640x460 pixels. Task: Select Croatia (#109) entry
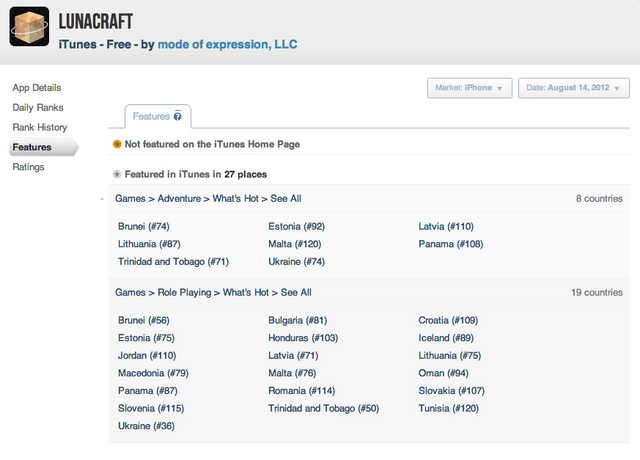click(x=448, y=320)
